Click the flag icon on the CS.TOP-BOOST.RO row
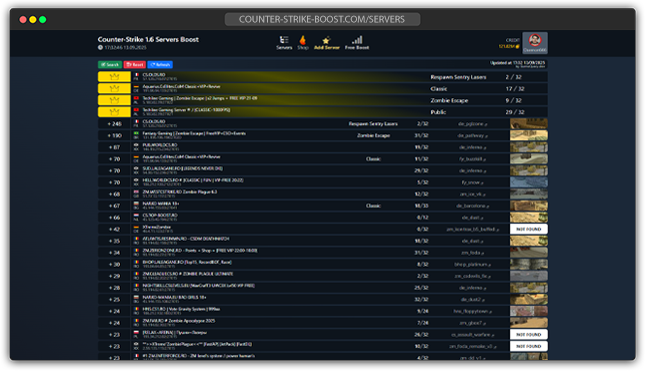645x371 pixels. 136,216
